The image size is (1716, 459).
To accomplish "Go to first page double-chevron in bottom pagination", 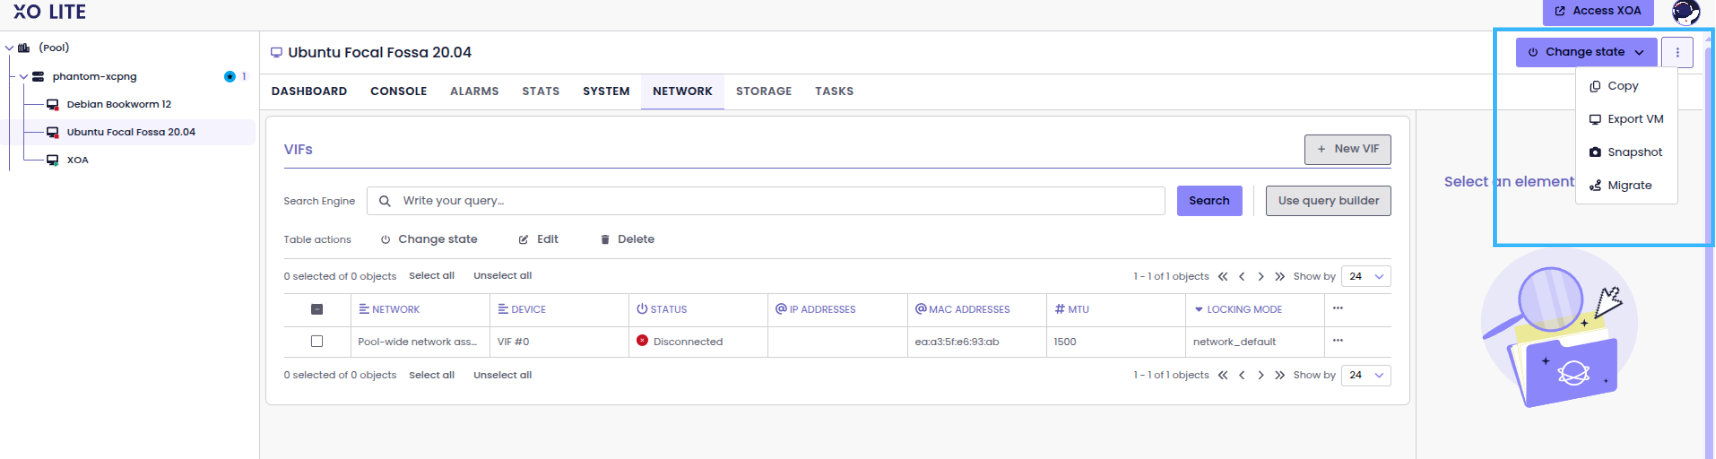I will point(1222,376).
